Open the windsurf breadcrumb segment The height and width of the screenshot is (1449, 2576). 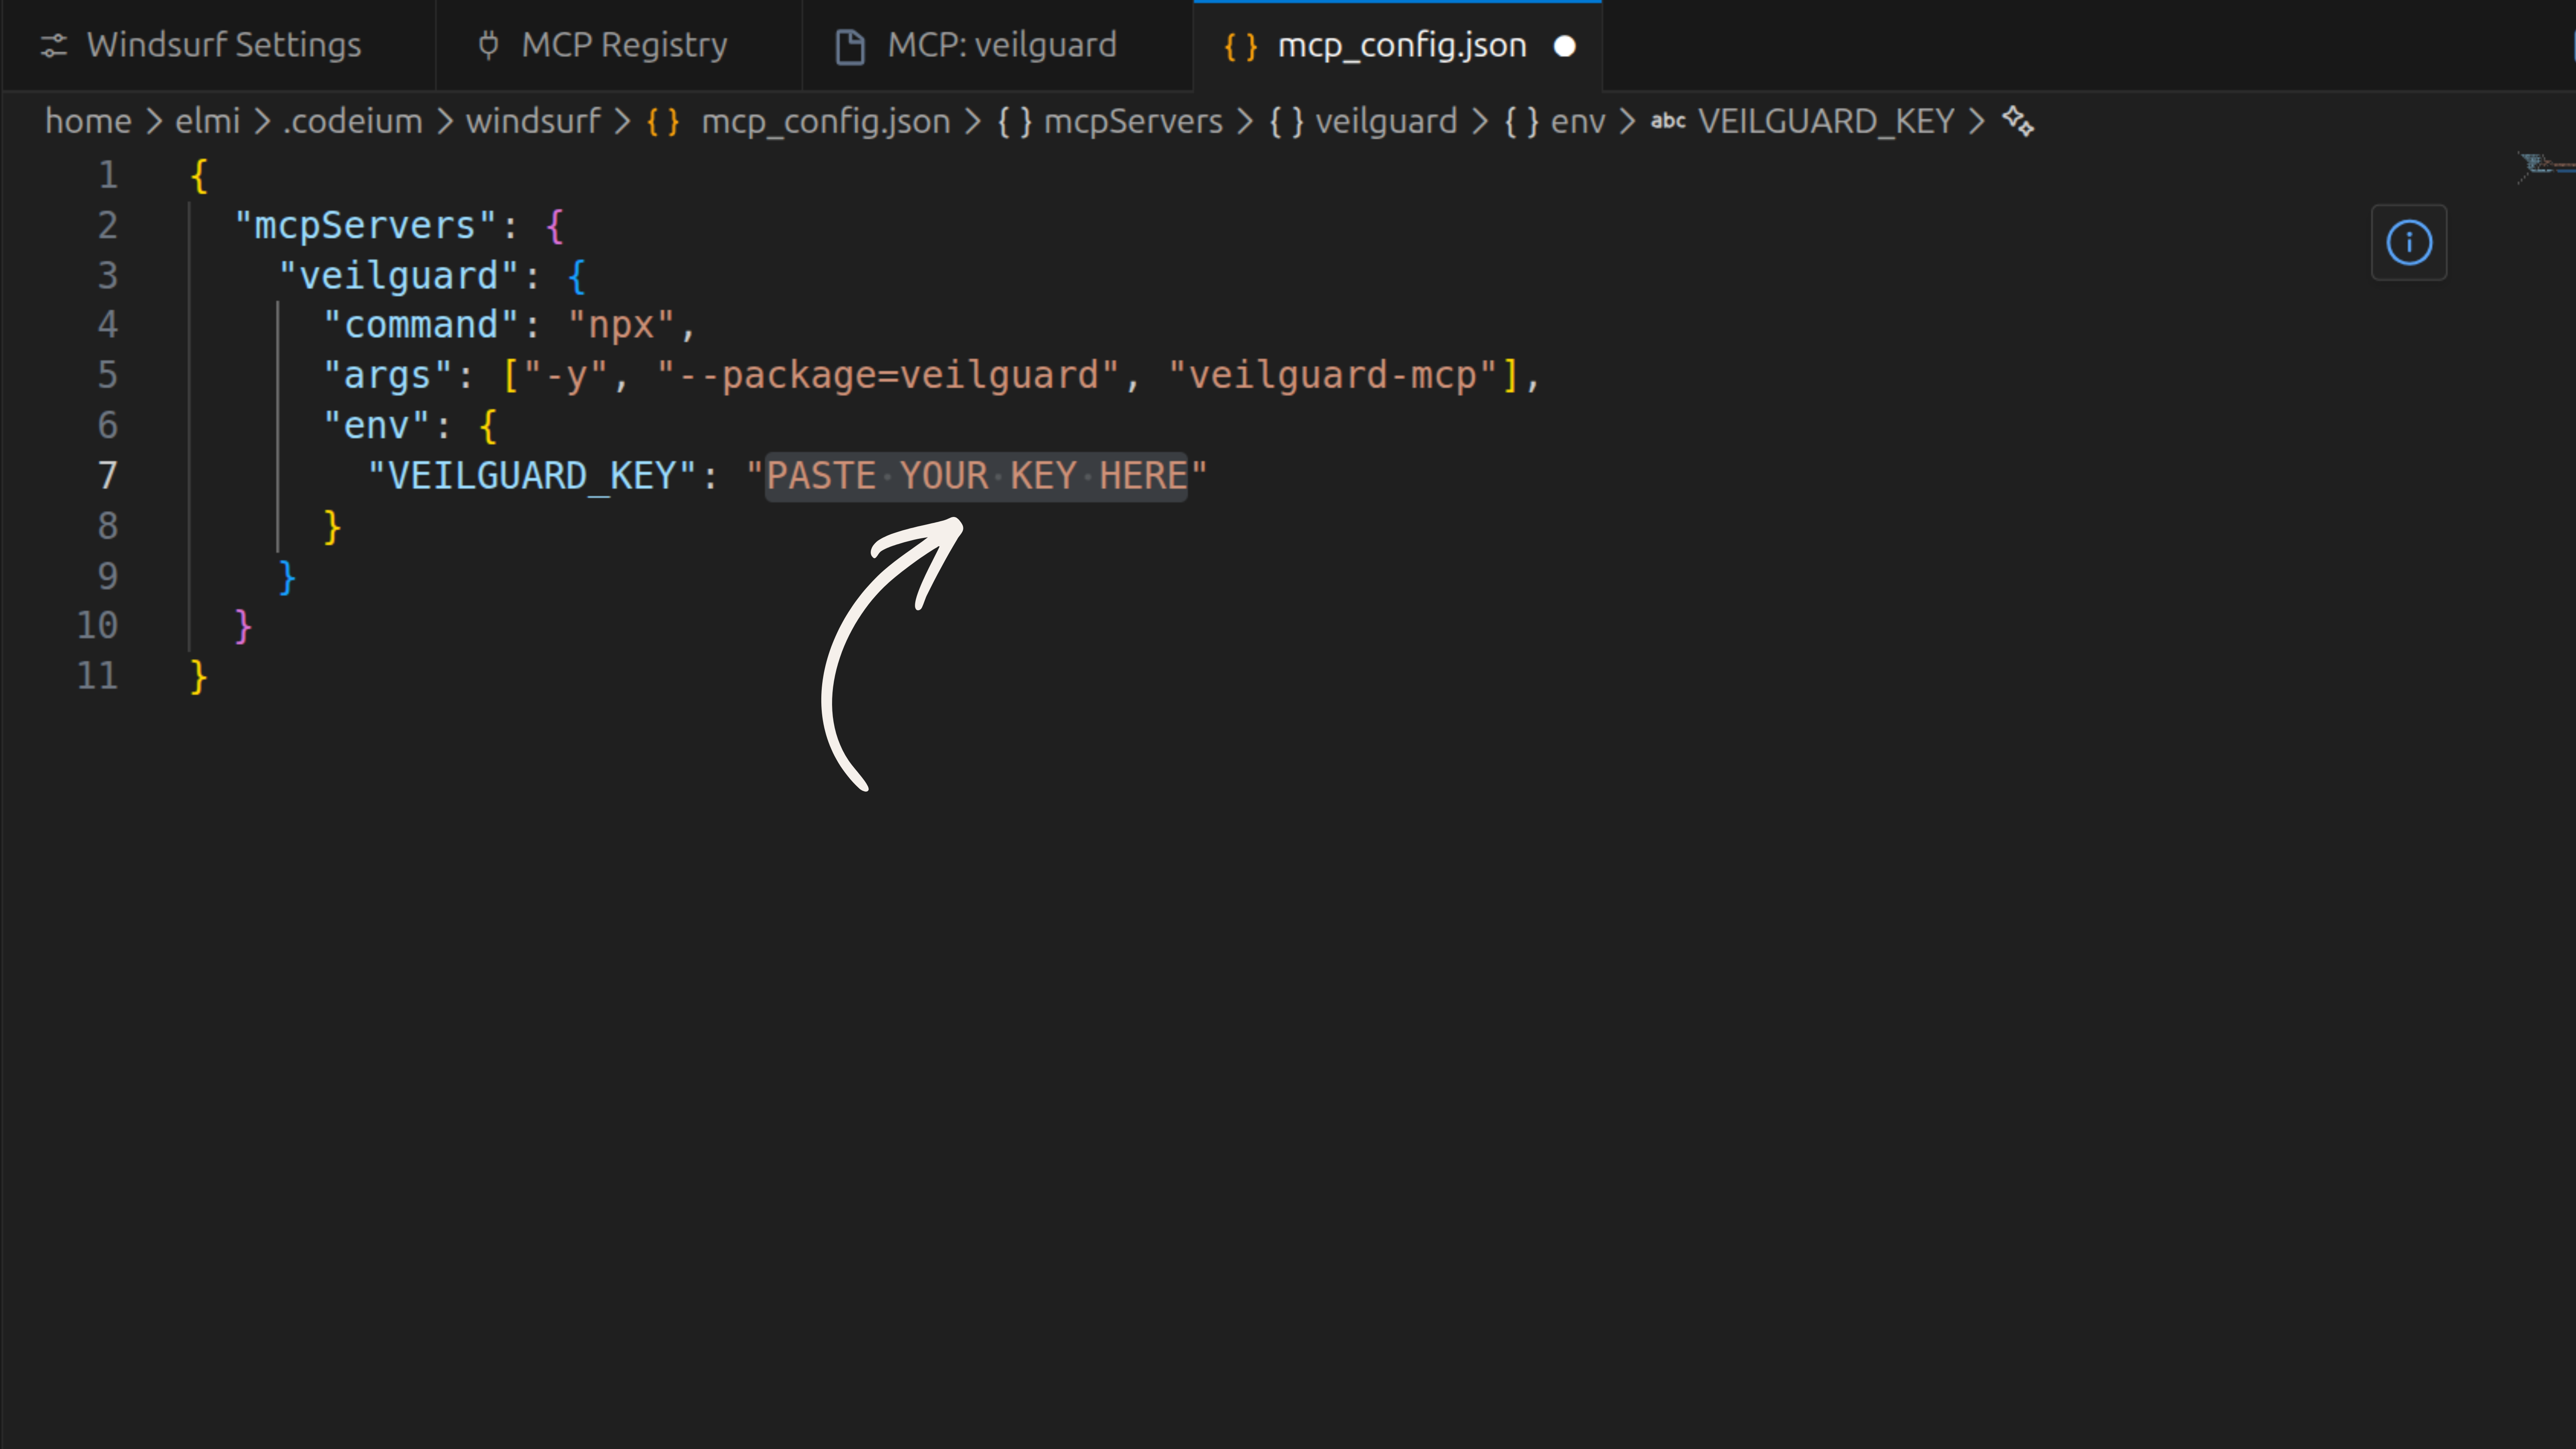point(533,122)
